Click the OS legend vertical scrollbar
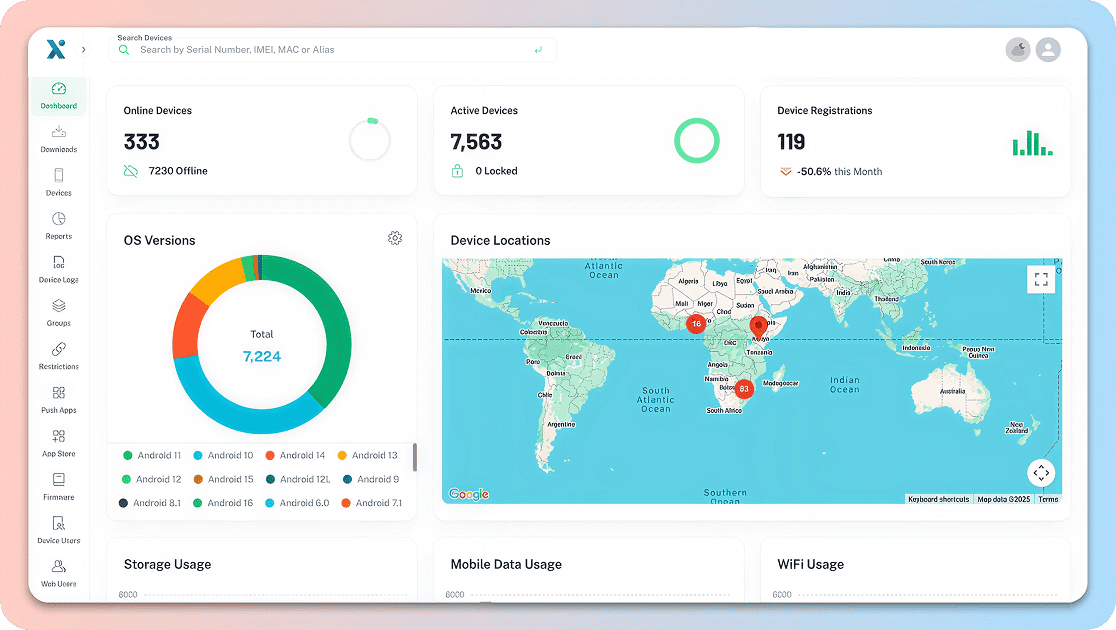The height and width of the screenshot is (630, 1116). point(415,458)
